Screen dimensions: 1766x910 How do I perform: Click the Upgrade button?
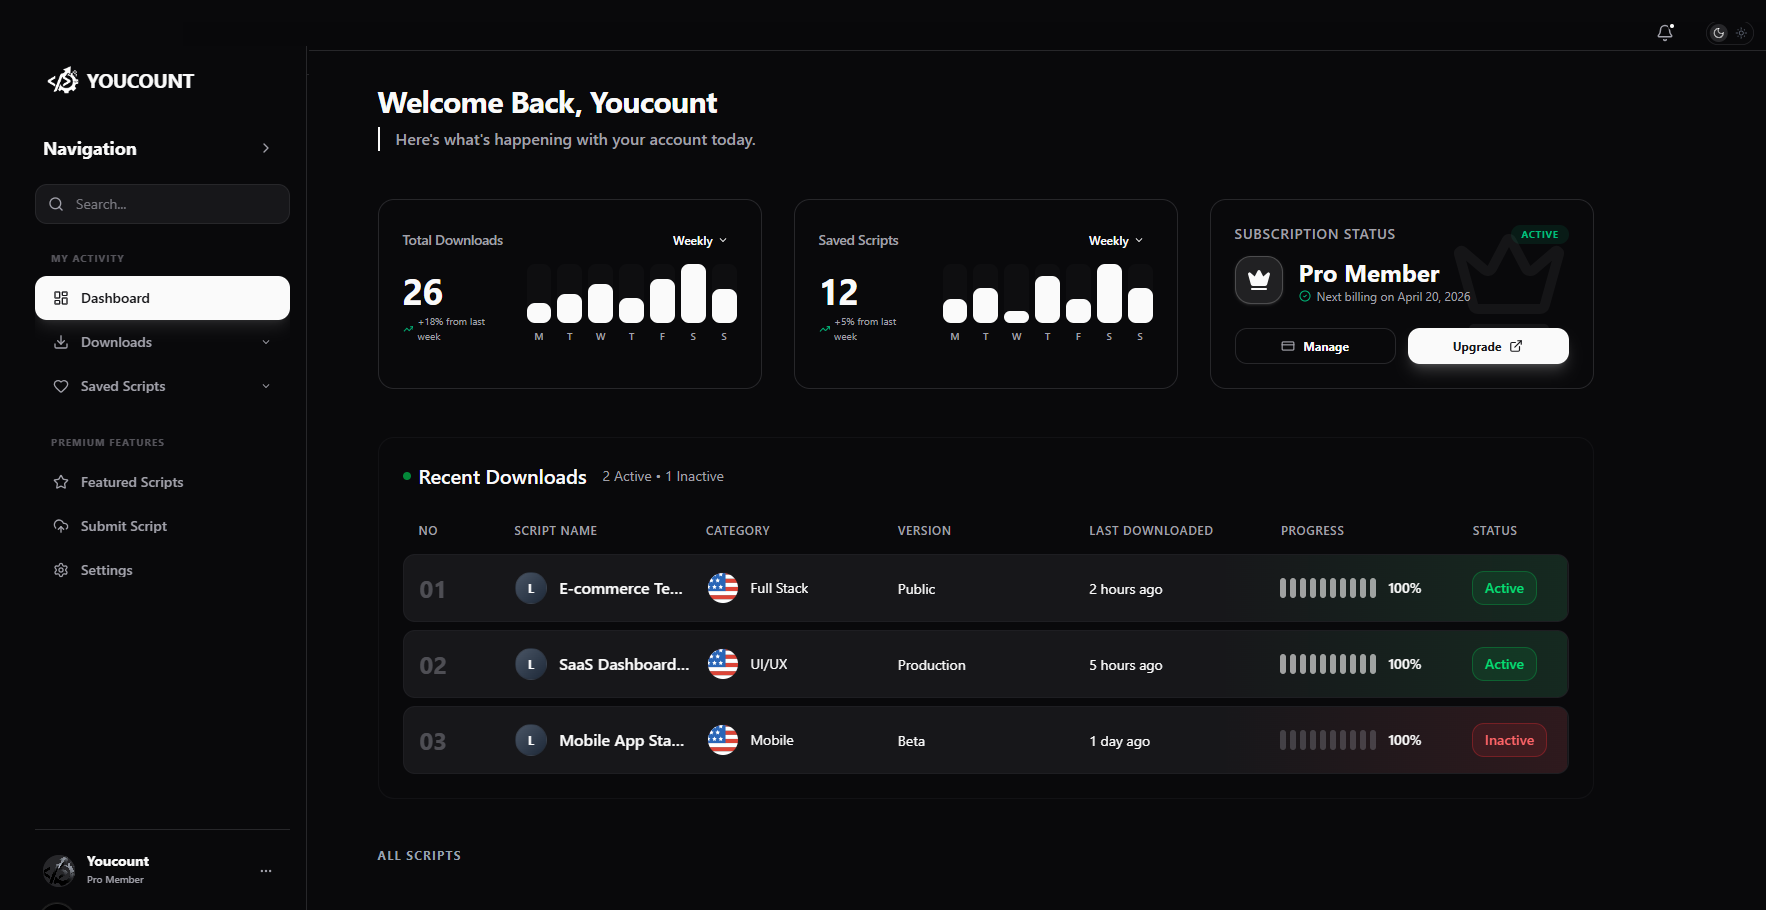(x=1487, y=346)
